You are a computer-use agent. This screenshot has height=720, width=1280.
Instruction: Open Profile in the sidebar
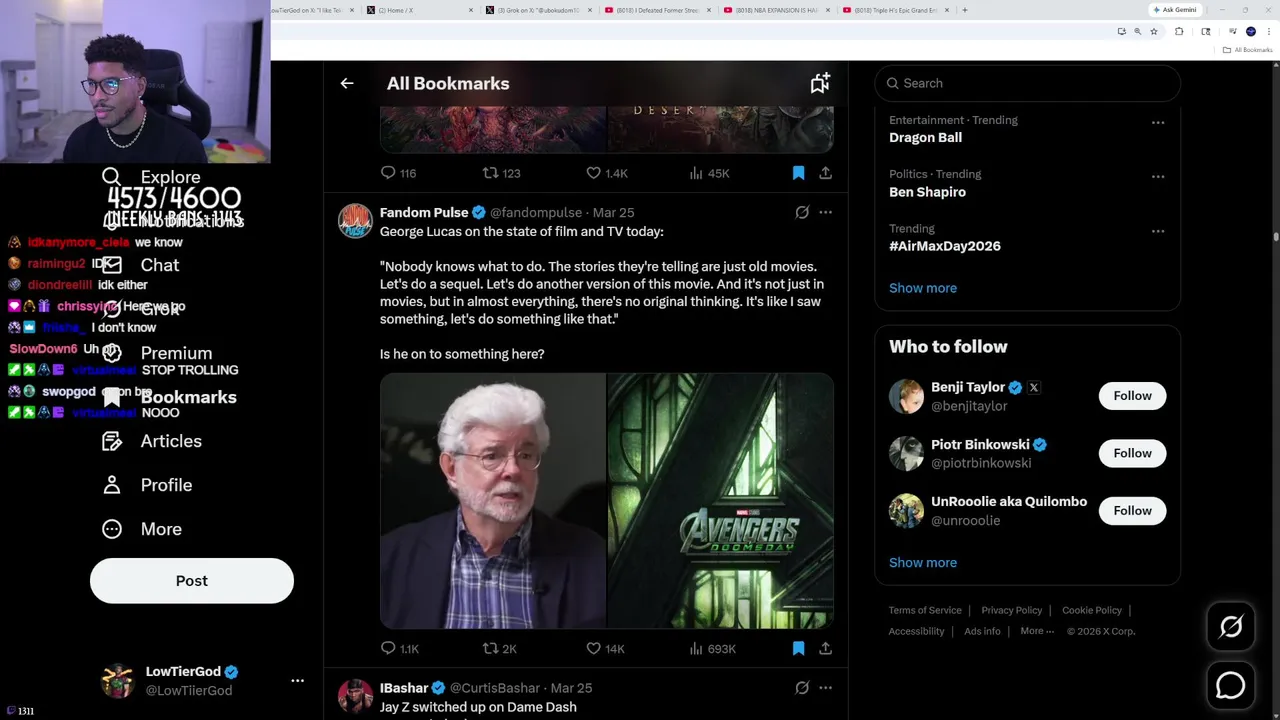(147, 485)
